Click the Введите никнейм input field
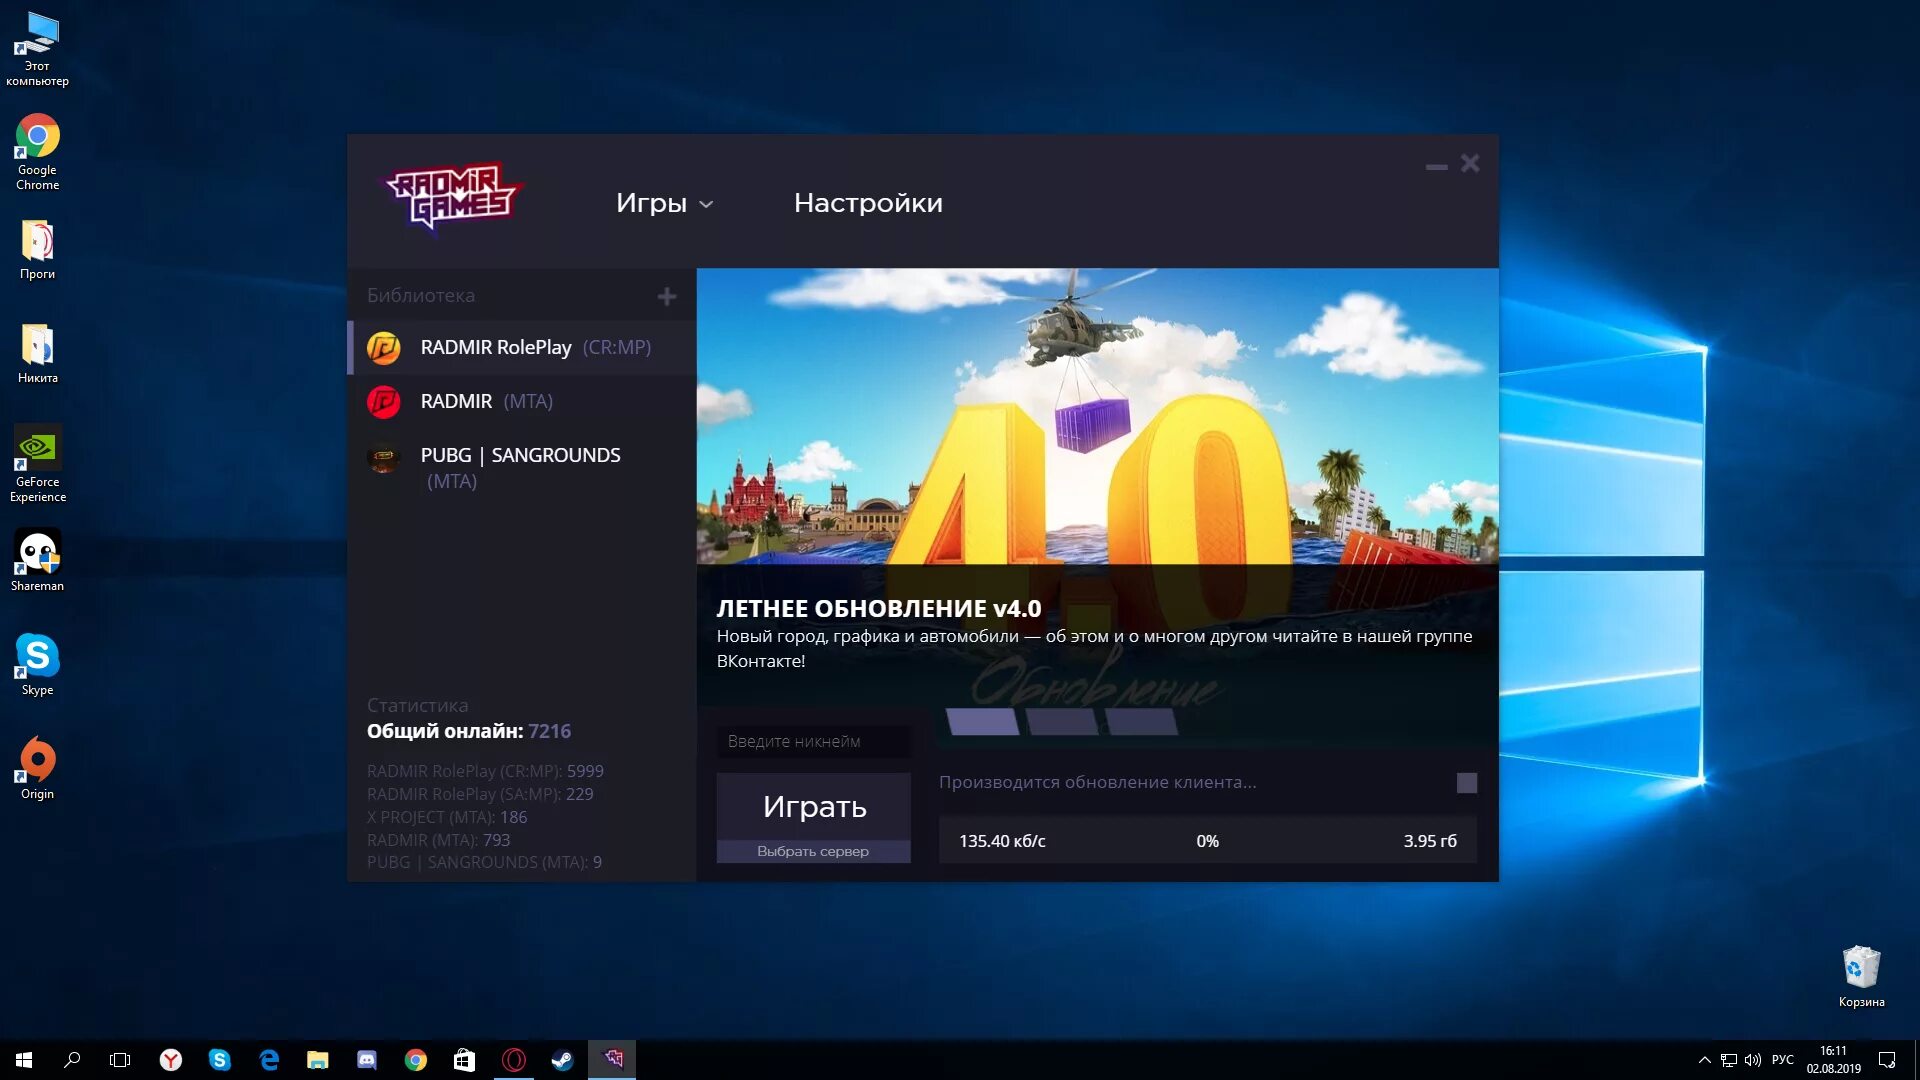Viewport: 1920px width, 1080px height. [814, 741]
